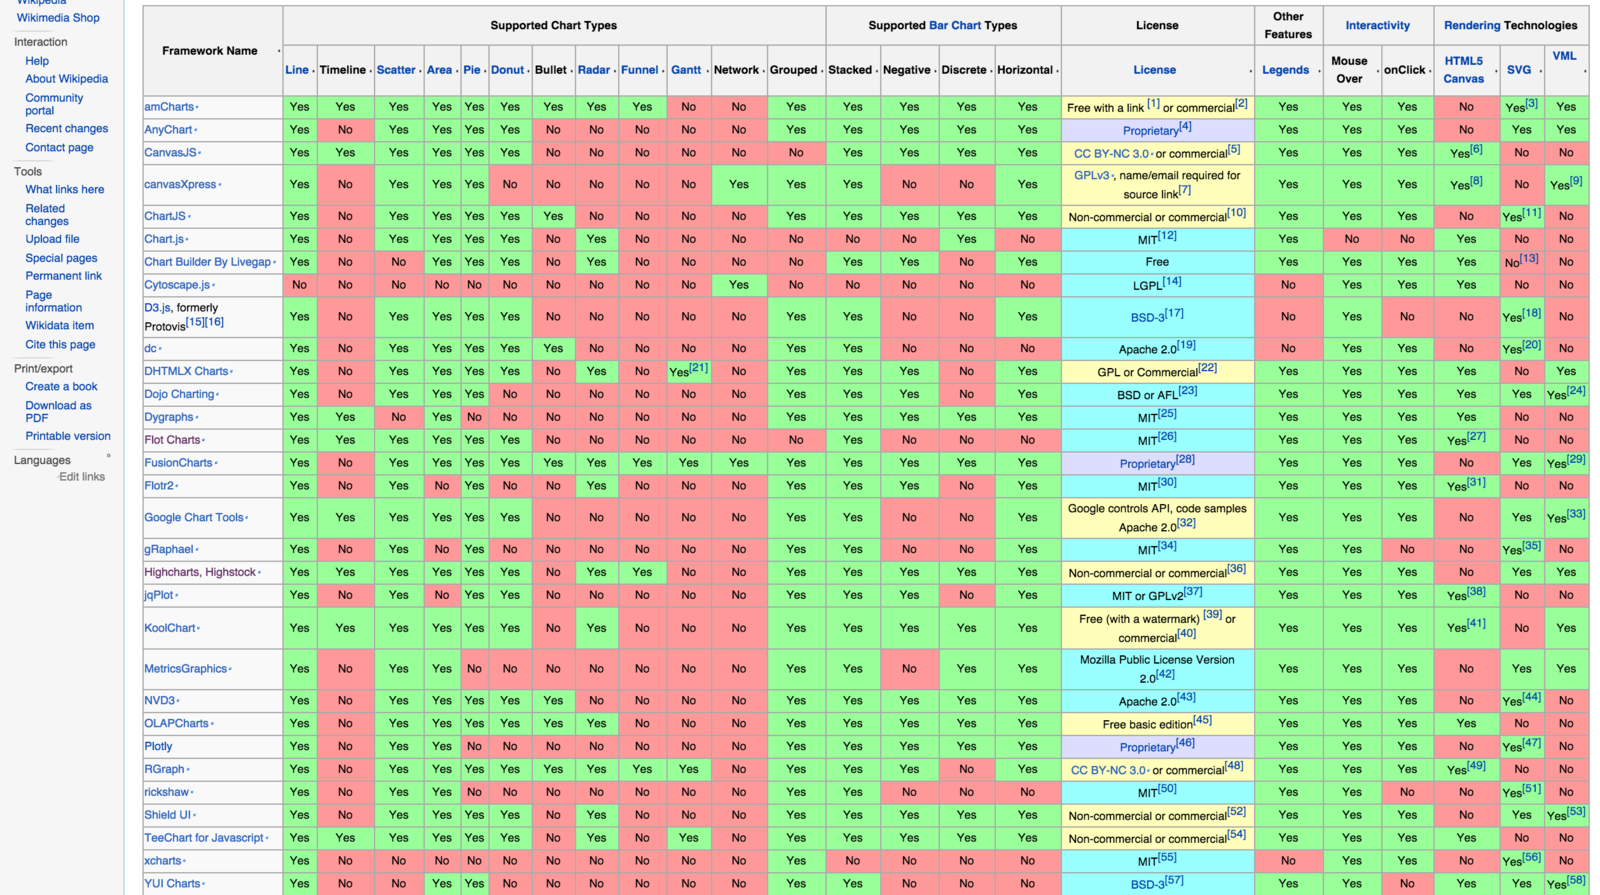
Task: Open the Legends header link
Action: click(x=1285, y=70)
